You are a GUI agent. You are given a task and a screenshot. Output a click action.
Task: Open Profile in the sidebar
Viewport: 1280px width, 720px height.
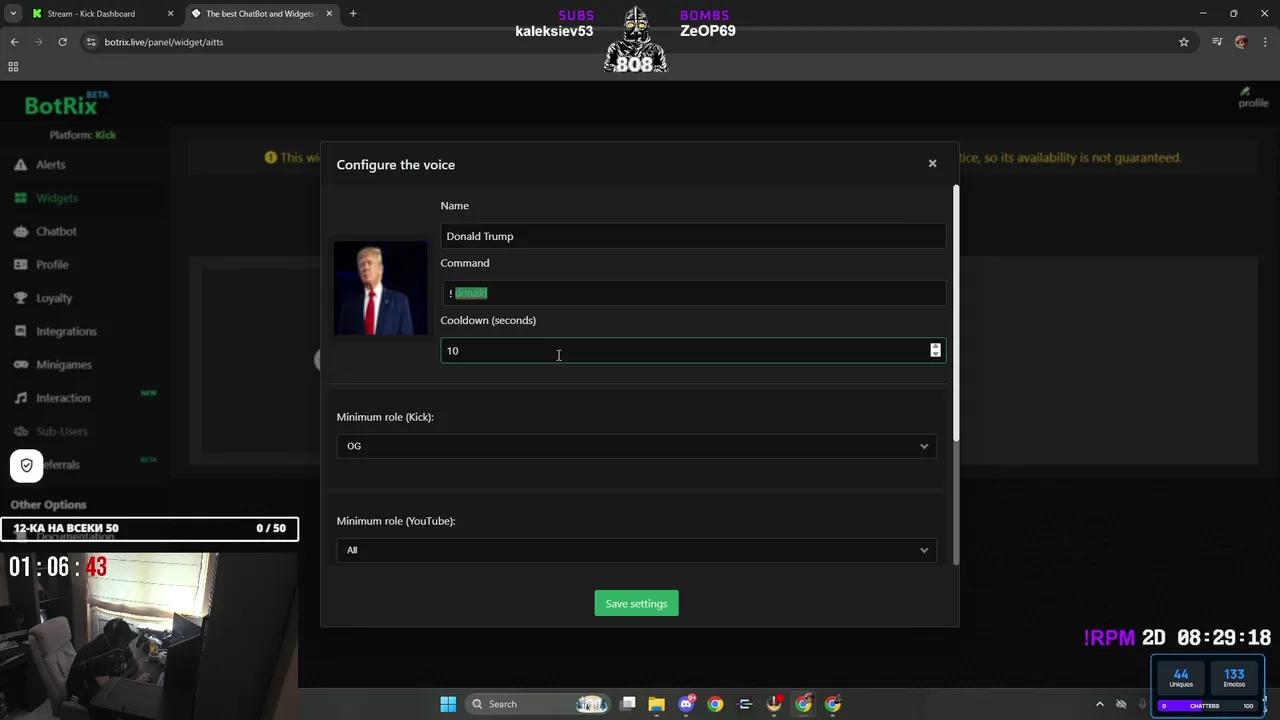[52, 264]
